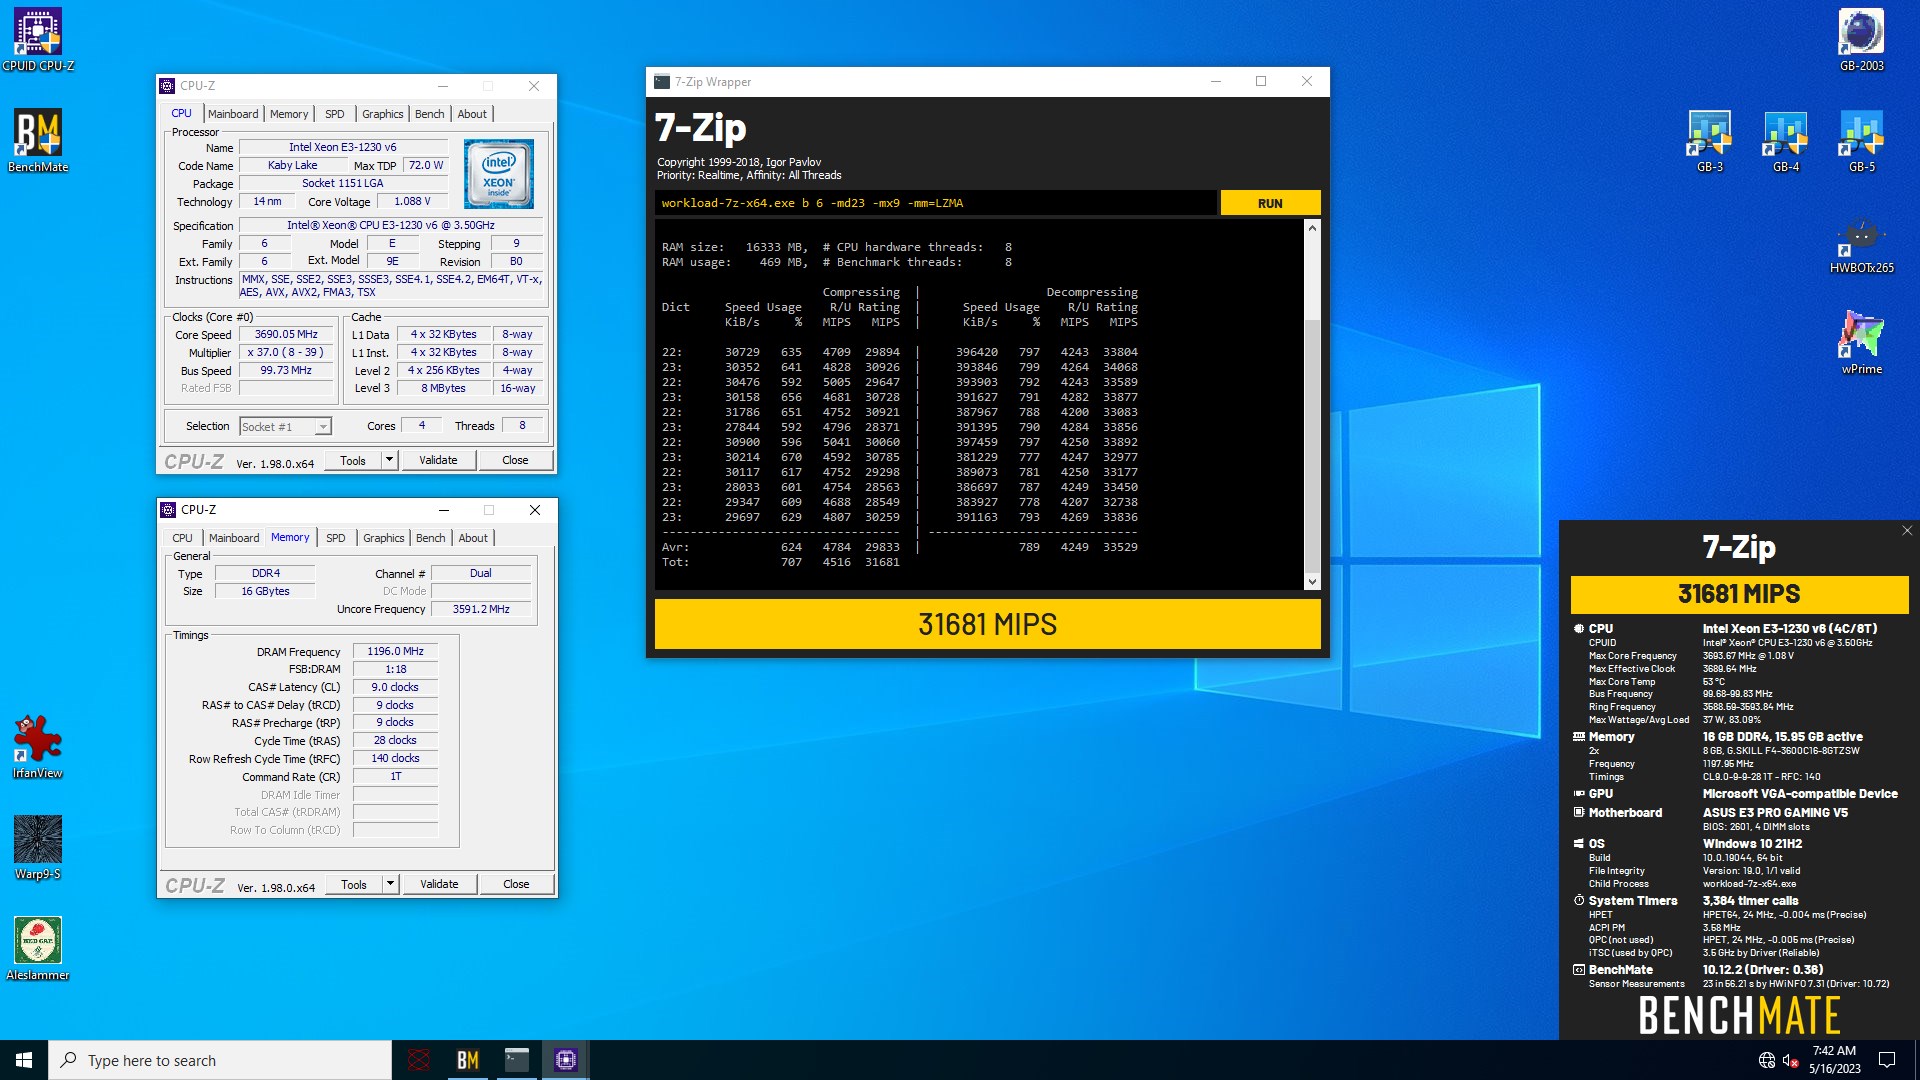This screenshot has width=1920, height=1080.
Task: Open the Bench tab in top CPU-Z
Action: [430, 114]
